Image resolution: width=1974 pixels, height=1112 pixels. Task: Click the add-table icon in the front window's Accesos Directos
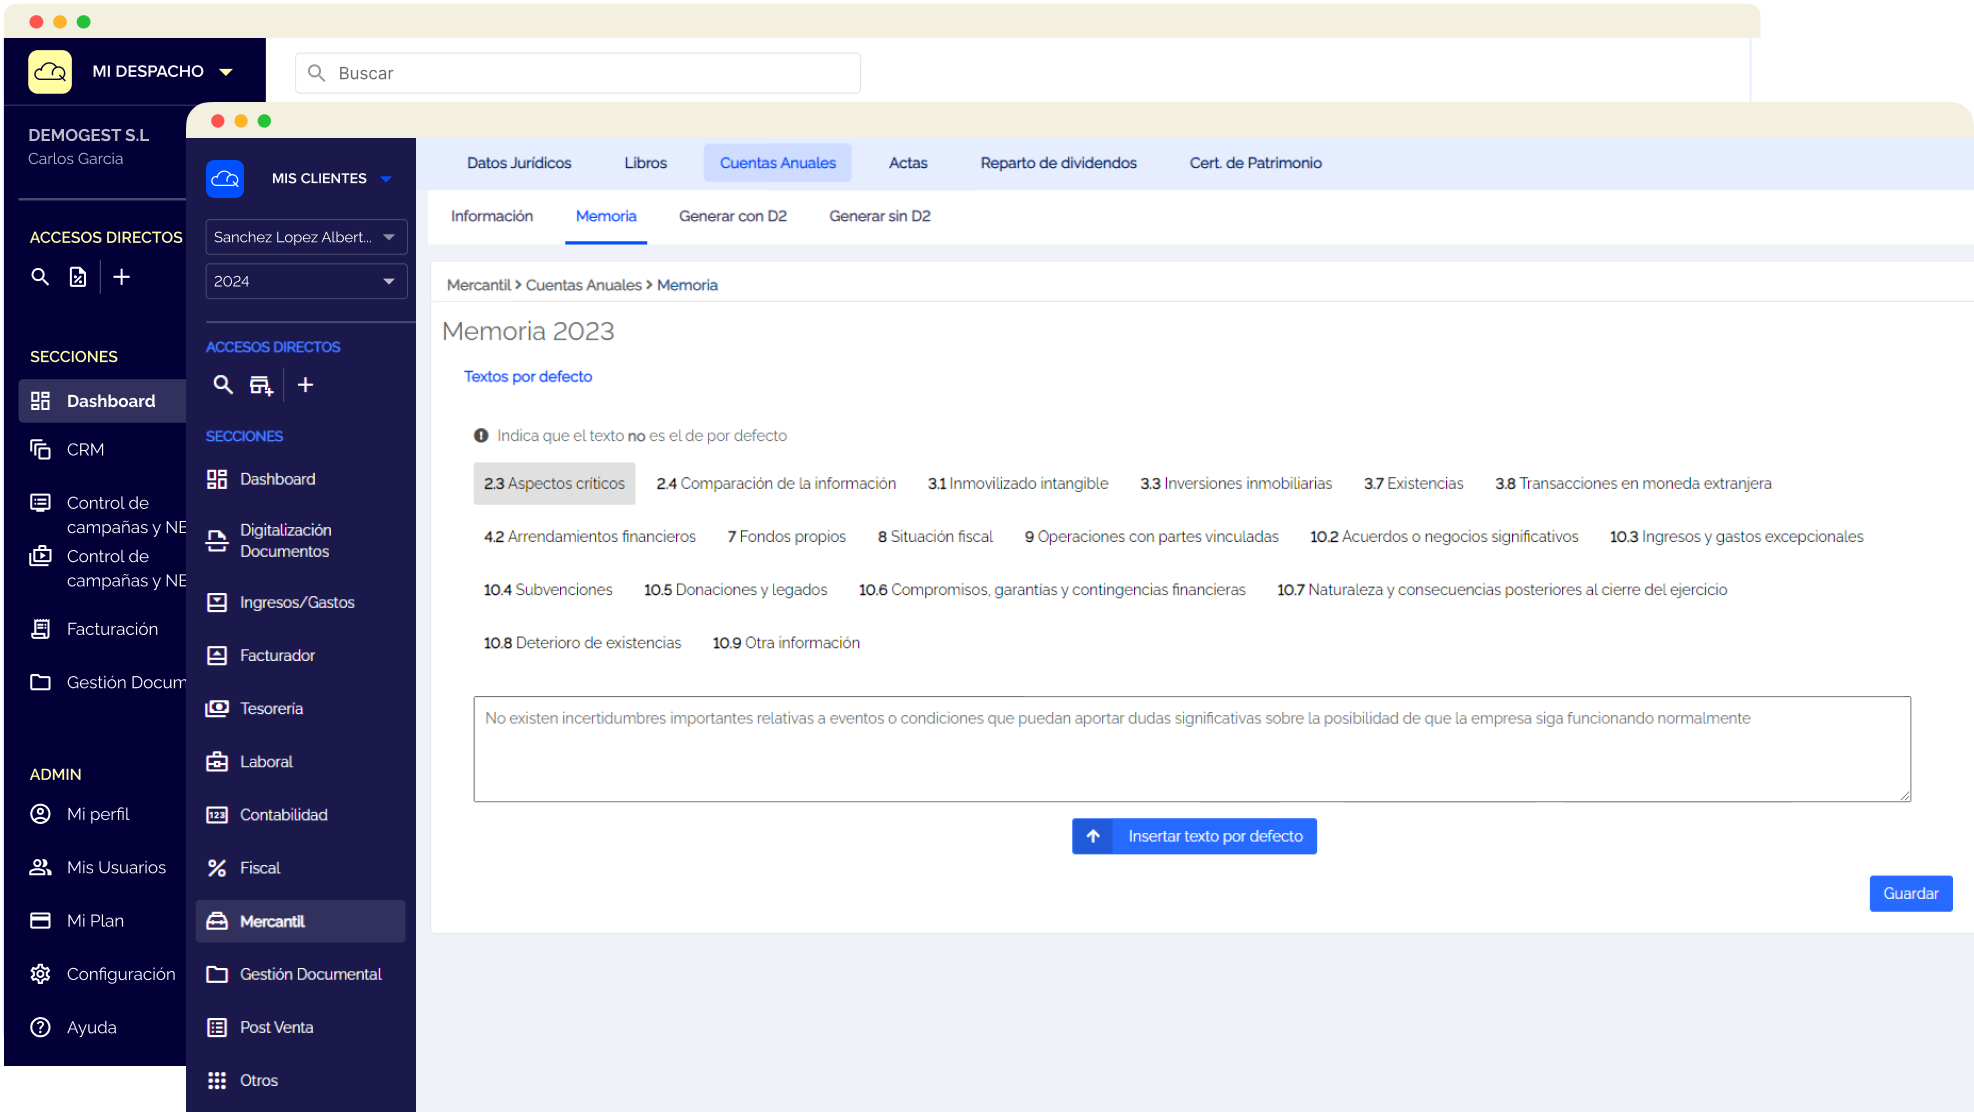point(261,385)
